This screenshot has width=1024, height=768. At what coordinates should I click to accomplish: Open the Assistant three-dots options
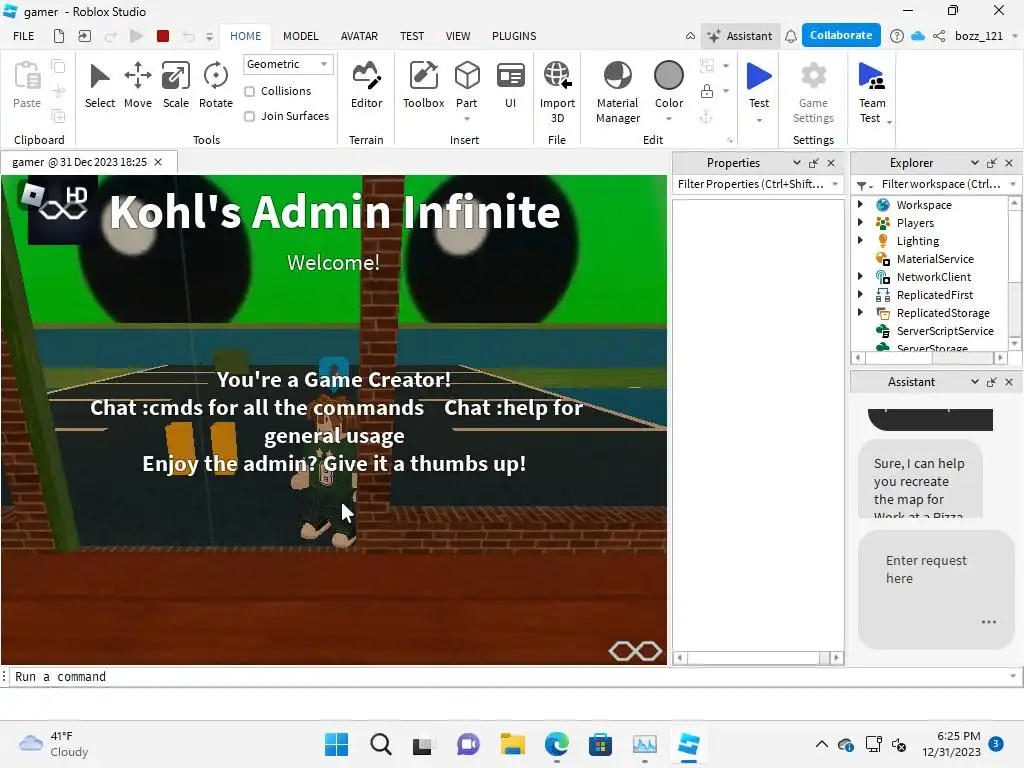[x=989, y=622]
